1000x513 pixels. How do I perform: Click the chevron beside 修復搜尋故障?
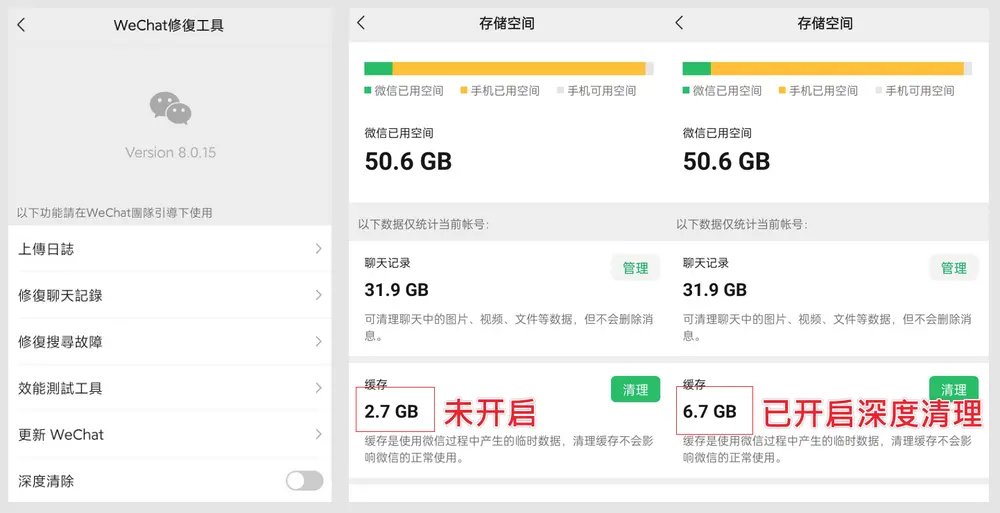pyautogui.click(x=318, y=342)
